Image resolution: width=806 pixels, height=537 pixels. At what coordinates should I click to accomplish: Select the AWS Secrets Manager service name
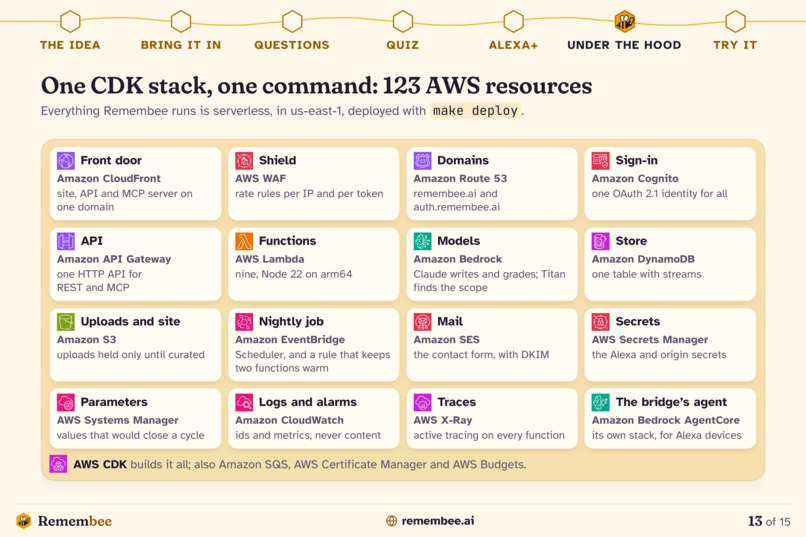point(650,340)
